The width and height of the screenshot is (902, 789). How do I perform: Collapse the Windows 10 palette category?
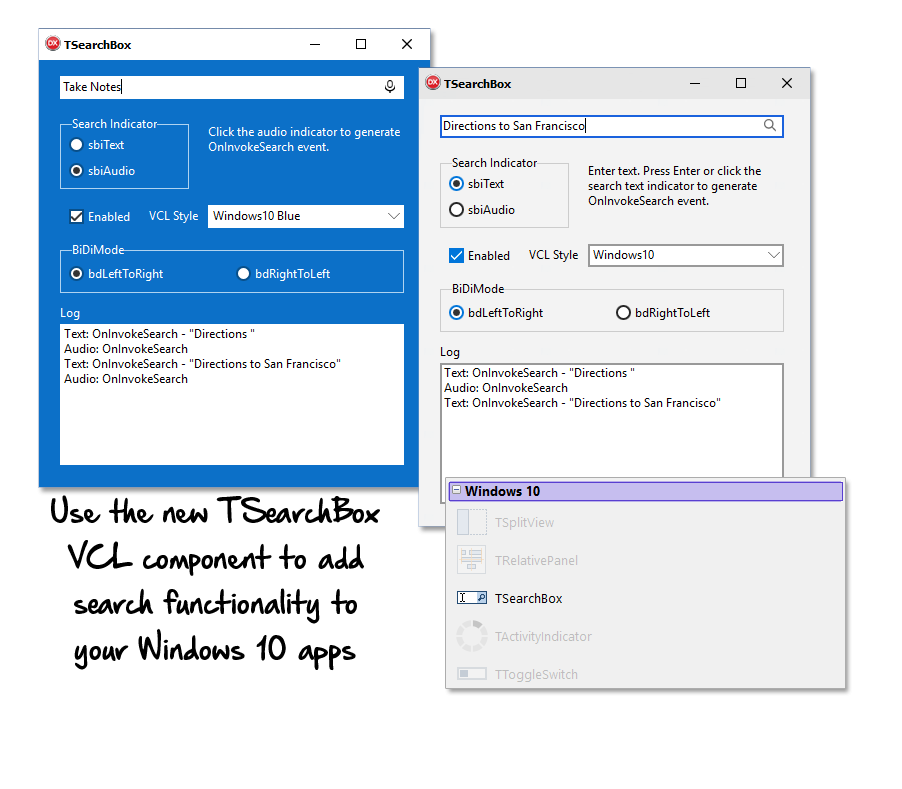coord(456,490)
